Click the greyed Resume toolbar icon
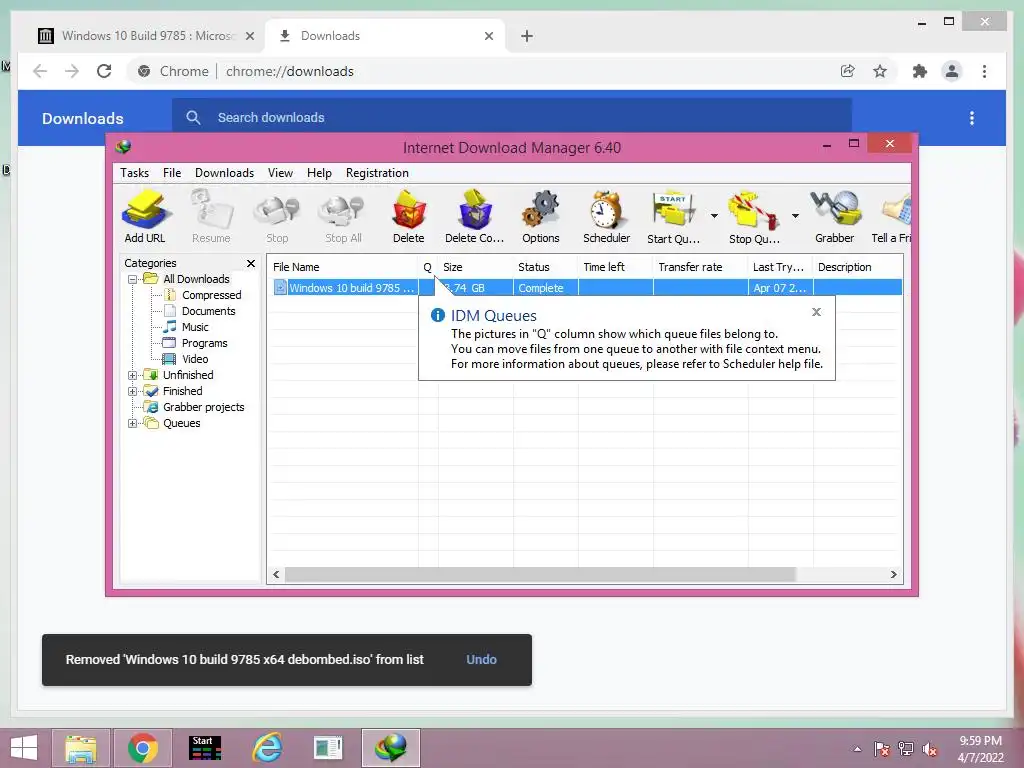 click(211, 217)
